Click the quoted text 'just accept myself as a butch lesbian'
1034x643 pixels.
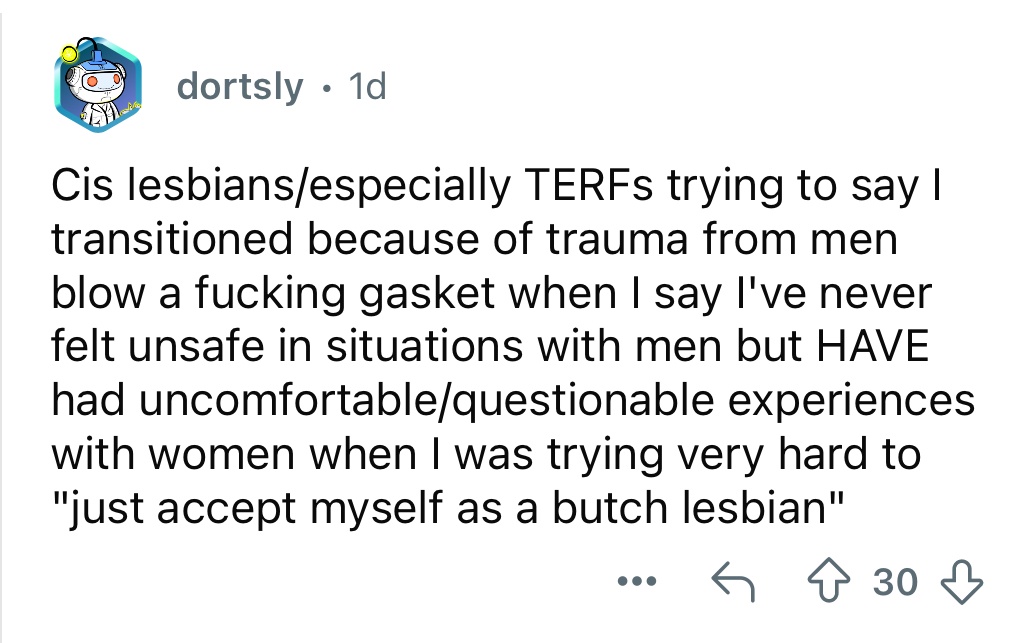[x=448, y=508]
